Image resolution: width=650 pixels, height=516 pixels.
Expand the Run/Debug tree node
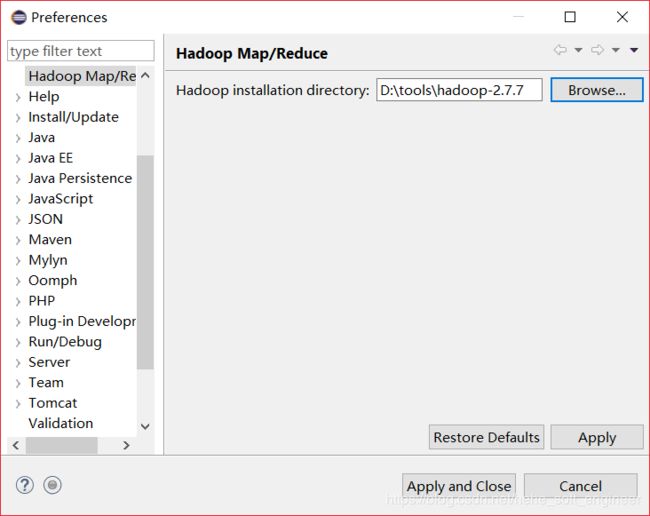click(18, 342)
